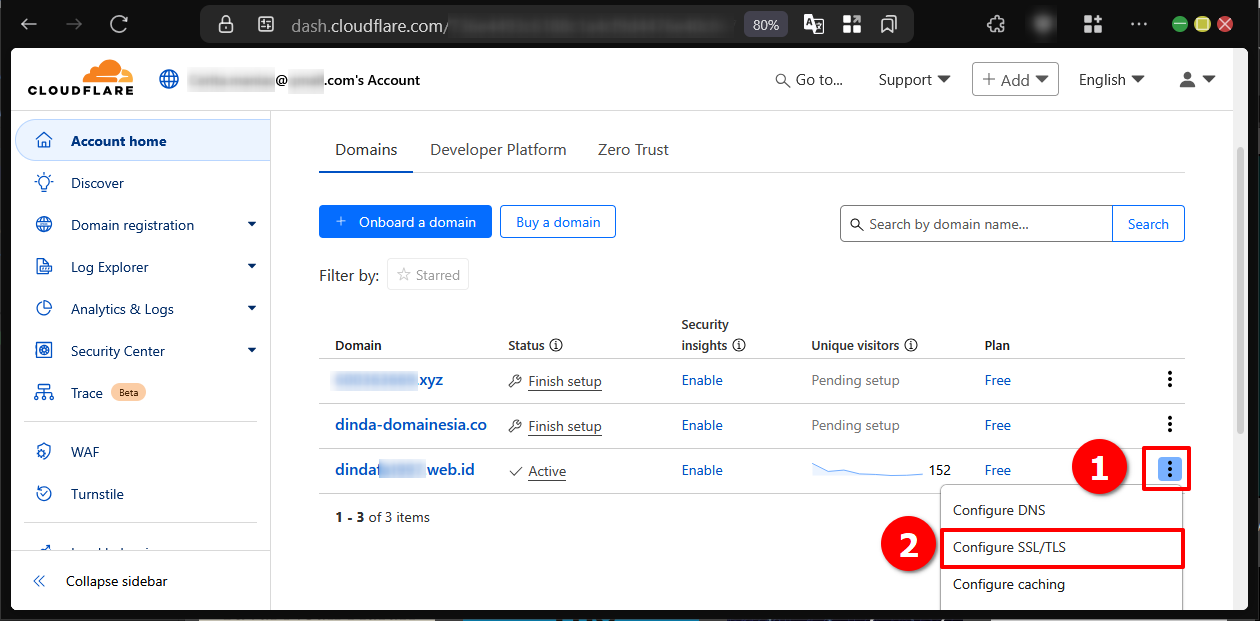The width and height of the screenshot is (1260, 621).
Task: Open three-dot menu for dinda-domainesia.co
Action: tap(1170, 424)
